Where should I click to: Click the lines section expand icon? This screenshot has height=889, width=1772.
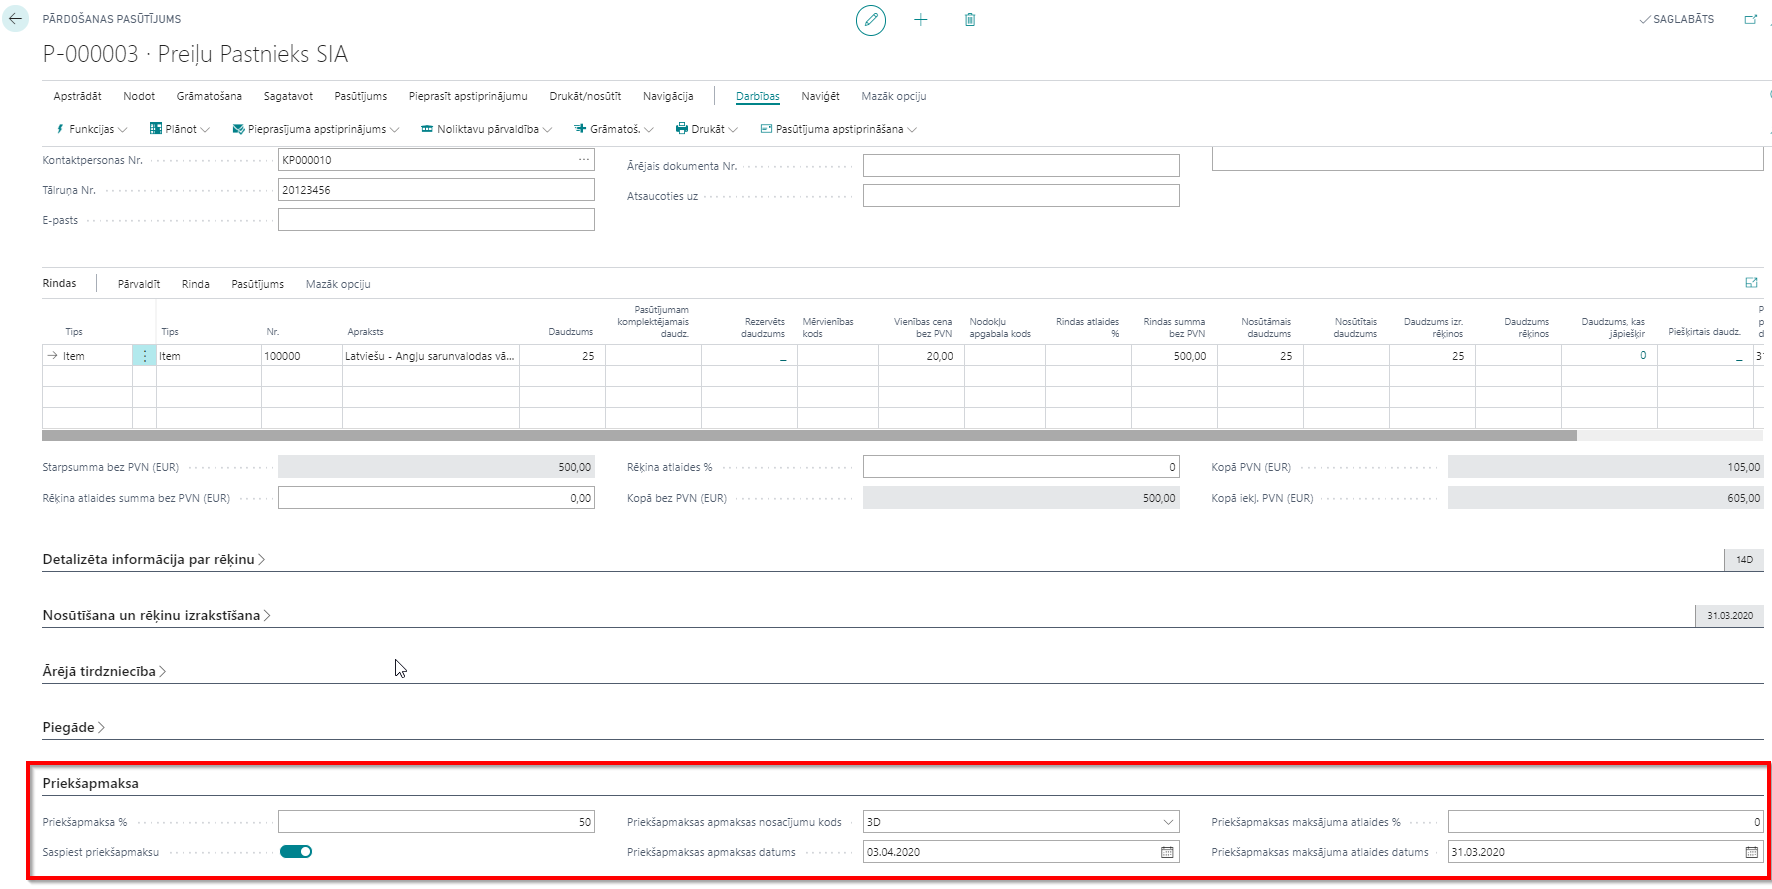tap(1751, 283)
